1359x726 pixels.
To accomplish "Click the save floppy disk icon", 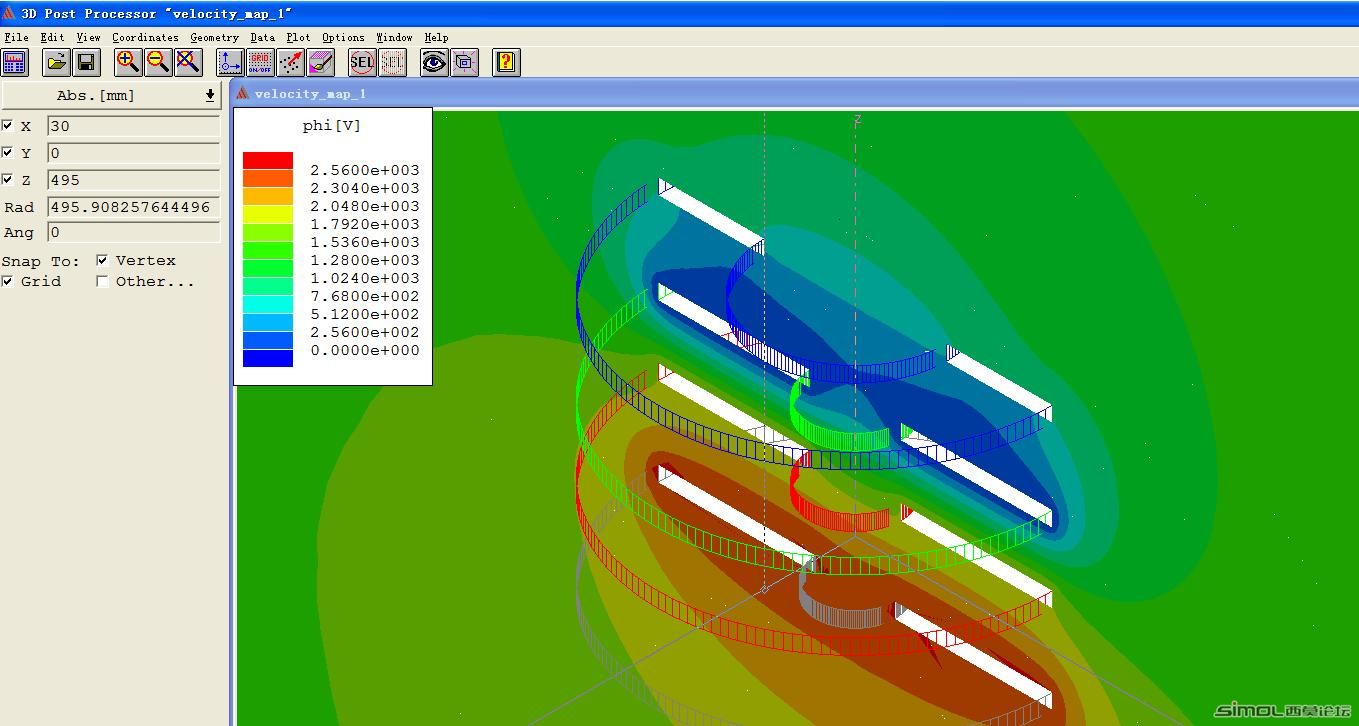I will (86, 63).
